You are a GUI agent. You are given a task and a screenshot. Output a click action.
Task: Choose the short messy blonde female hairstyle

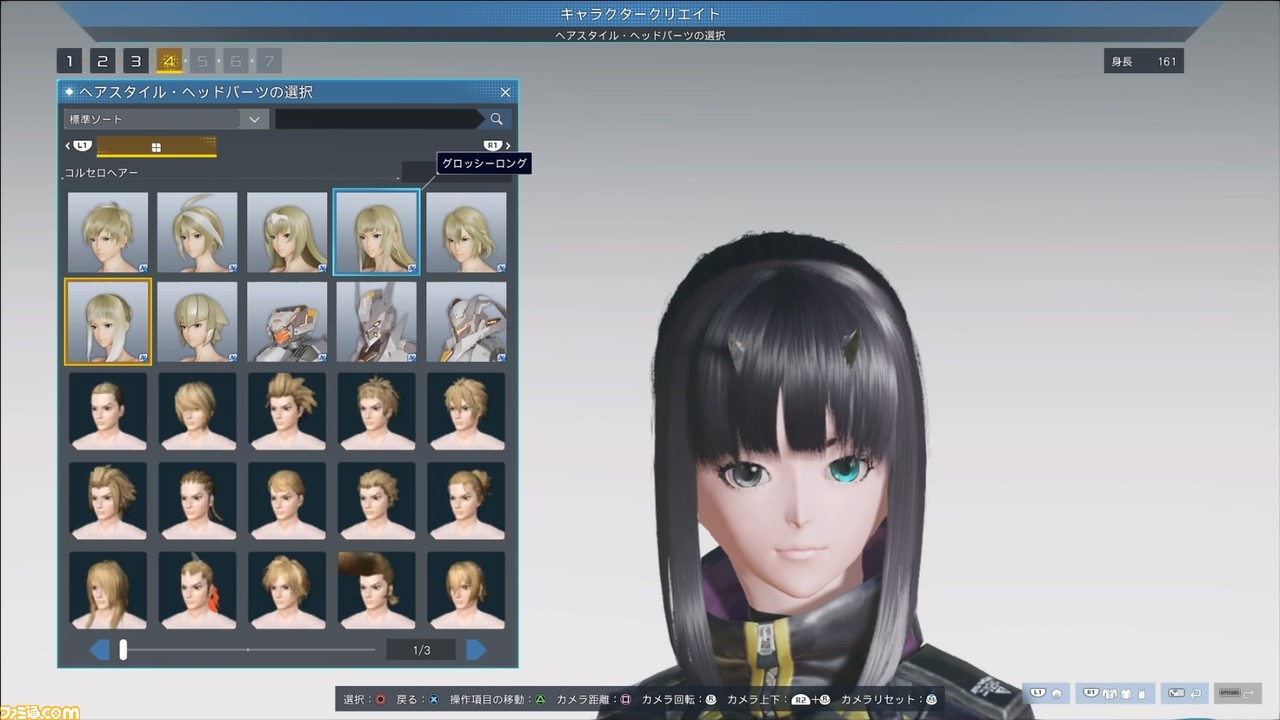[x=108, y=233]
